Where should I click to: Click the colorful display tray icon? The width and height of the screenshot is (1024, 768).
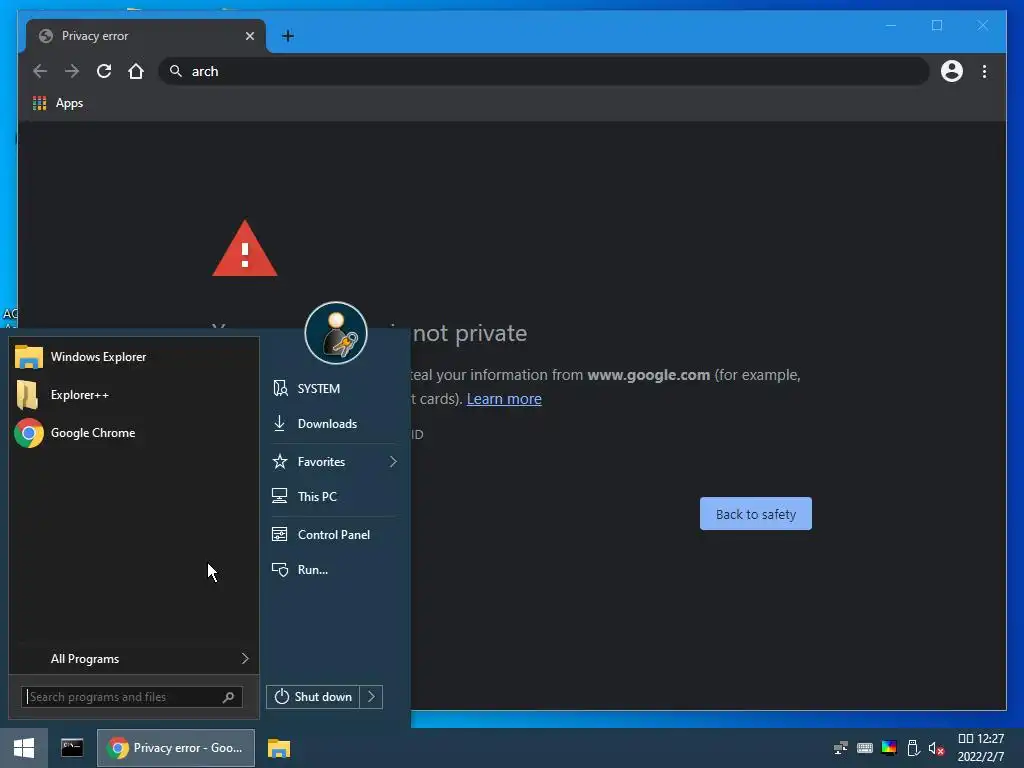(889, 748)
